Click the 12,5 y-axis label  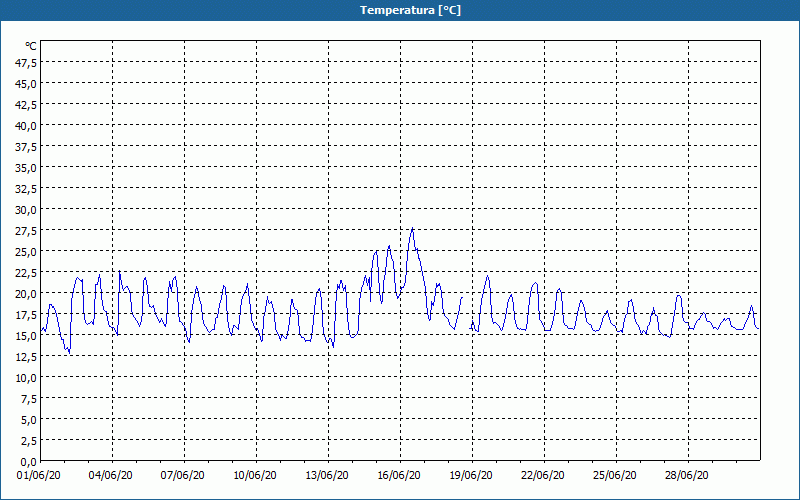(26, 357)
